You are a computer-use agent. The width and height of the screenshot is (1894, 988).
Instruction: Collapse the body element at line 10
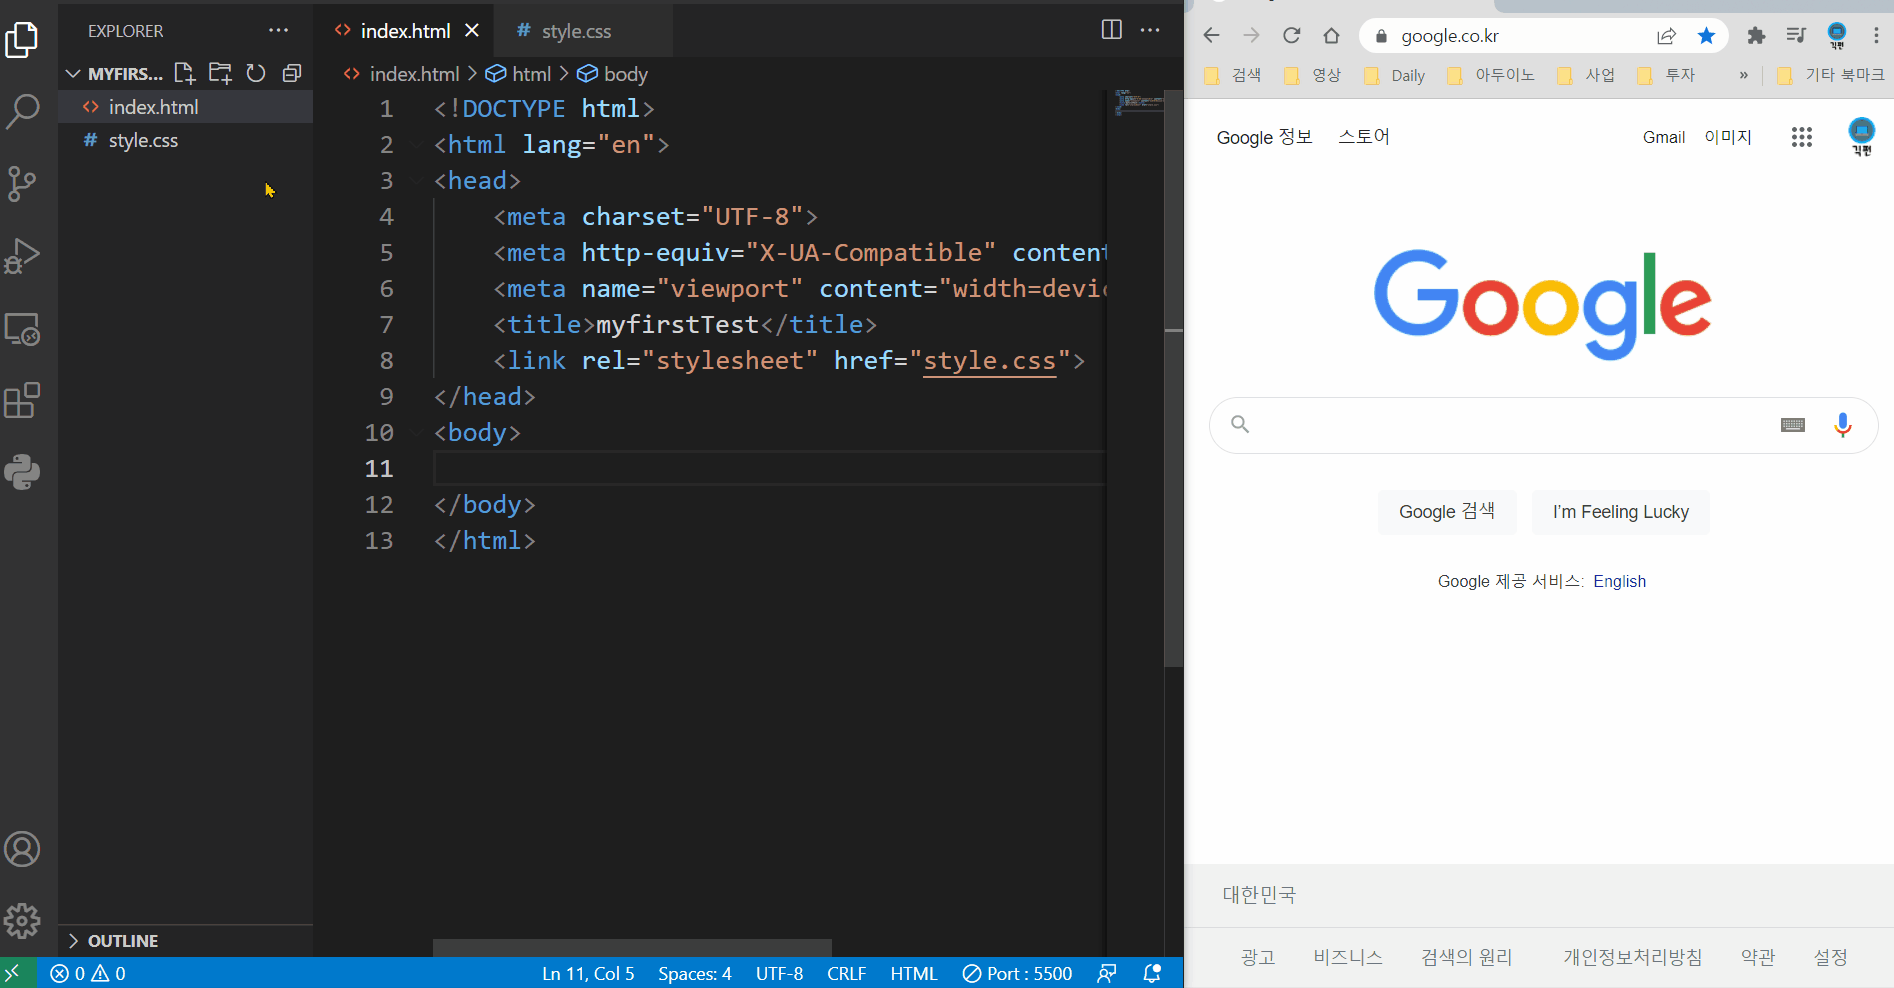coord(416,433)
